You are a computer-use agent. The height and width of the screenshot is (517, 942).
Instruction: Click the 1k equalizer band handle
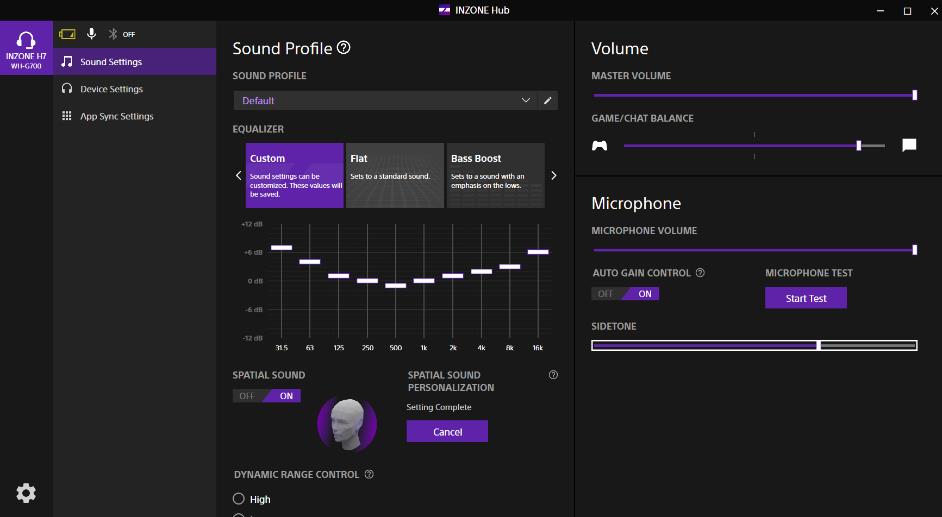(x=424, y=280)
